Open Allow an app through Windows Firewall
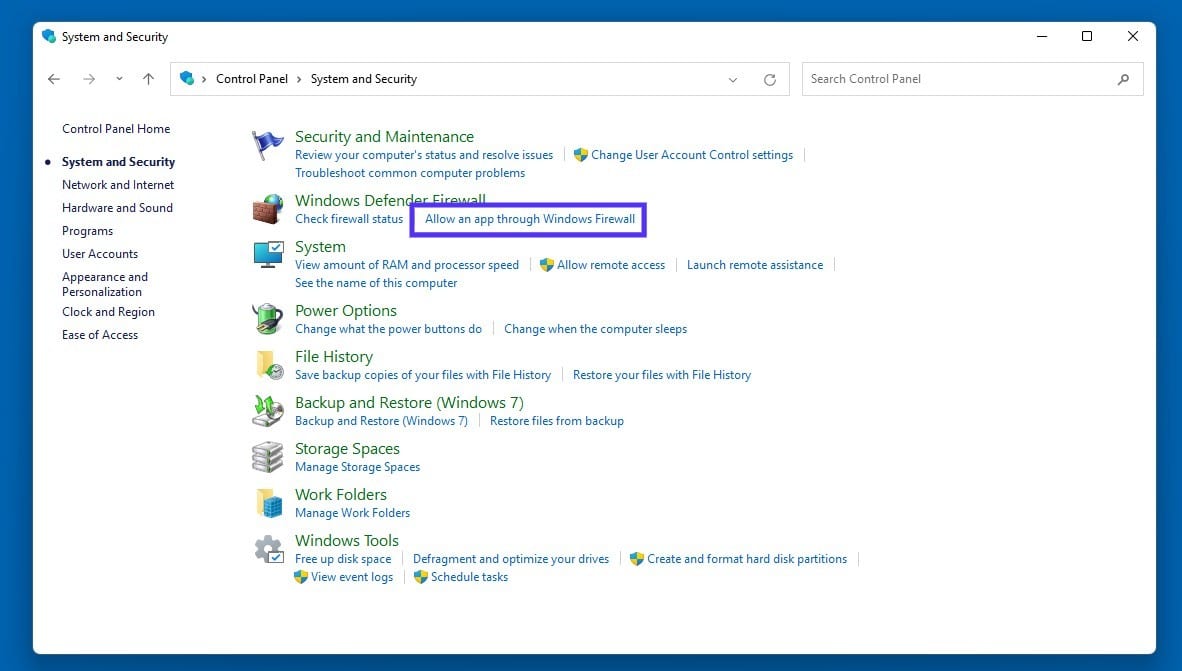The image size is (1182, 671). [x=528, y=218]
